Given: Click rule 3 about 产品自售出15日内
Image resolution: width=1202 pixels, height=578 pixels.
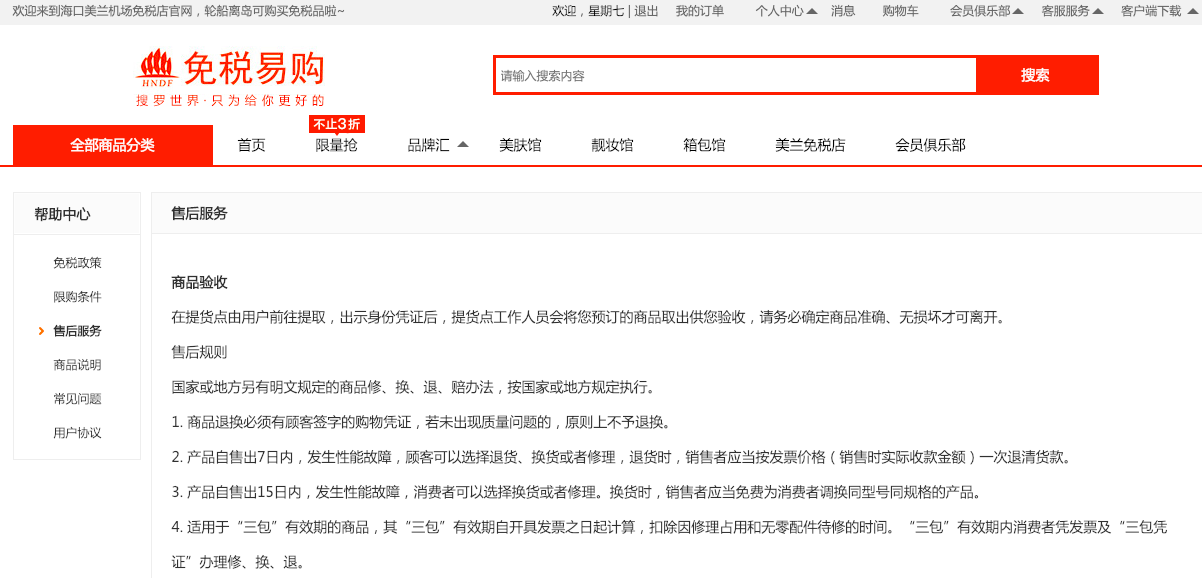Looking at the screenshot, I should (577, 492).
